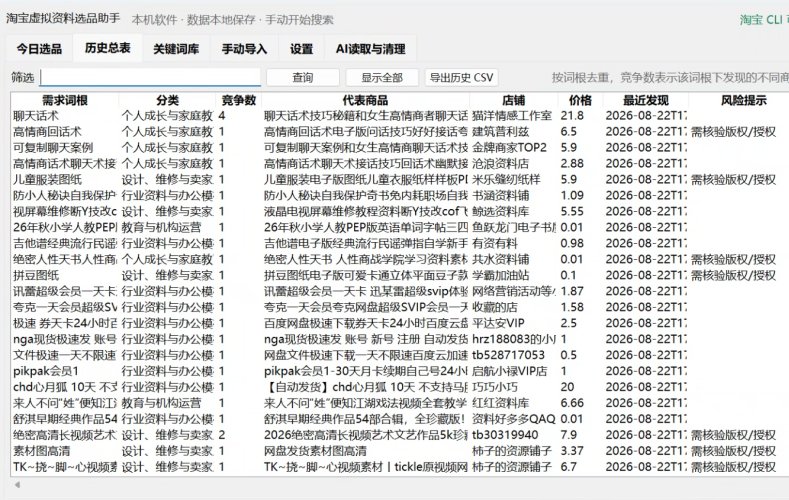Click shop name 沧浪资料店

coord(501,163)
